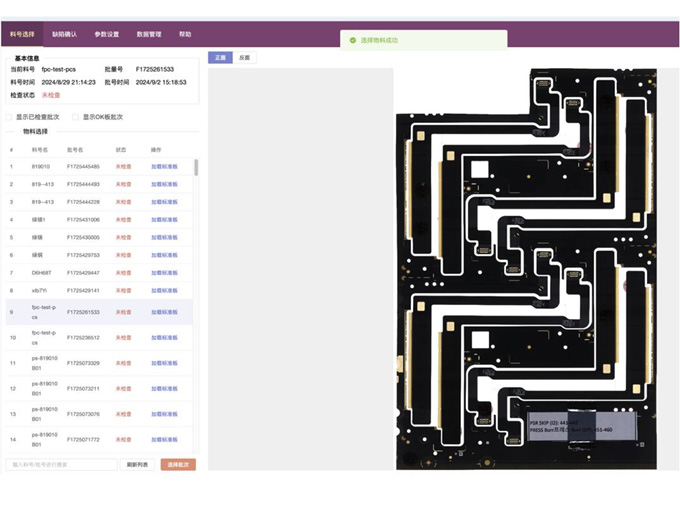Toggle the 显示OK板批次 checkbox
Screen dimensions: 680x515
coord(76,117)
